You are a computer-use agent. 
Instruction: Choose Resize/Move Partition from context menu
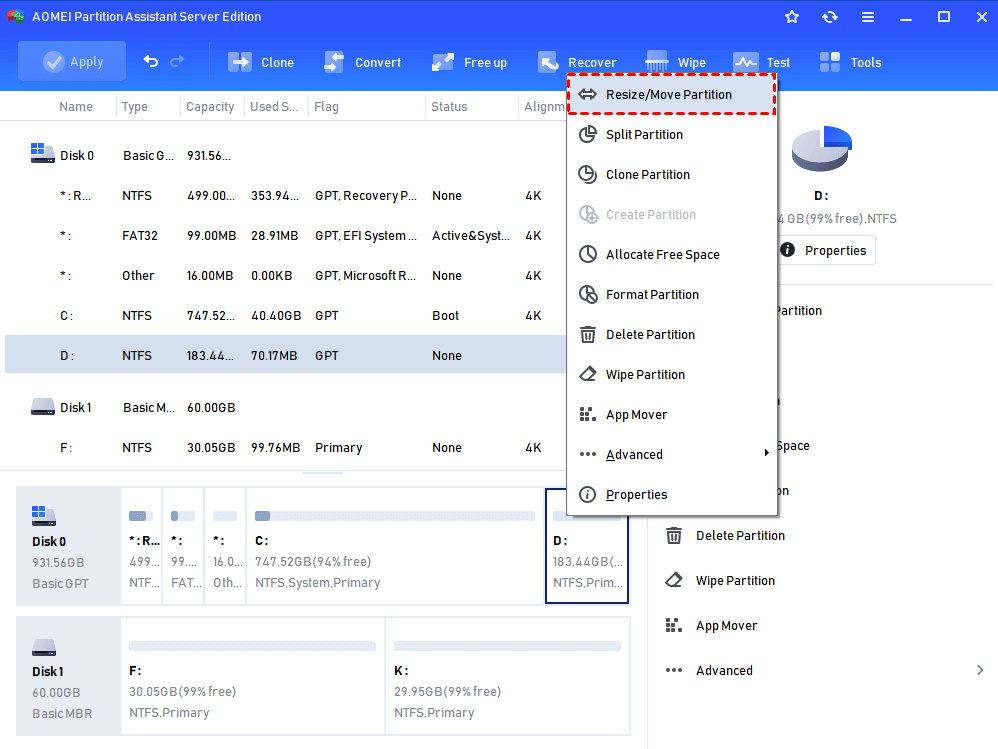click(x=671, y=94)
